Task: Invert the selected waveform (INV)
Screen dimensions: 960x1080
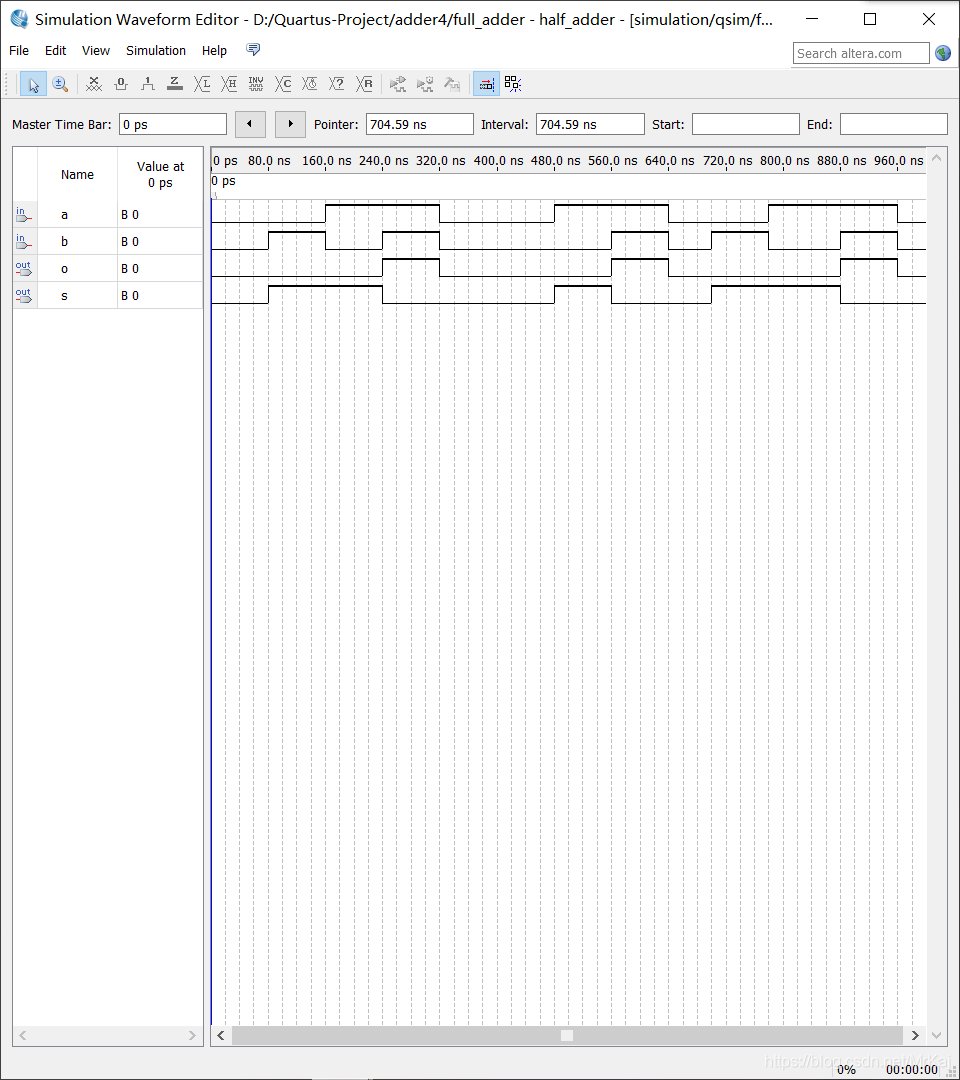Action: point(255,84)
